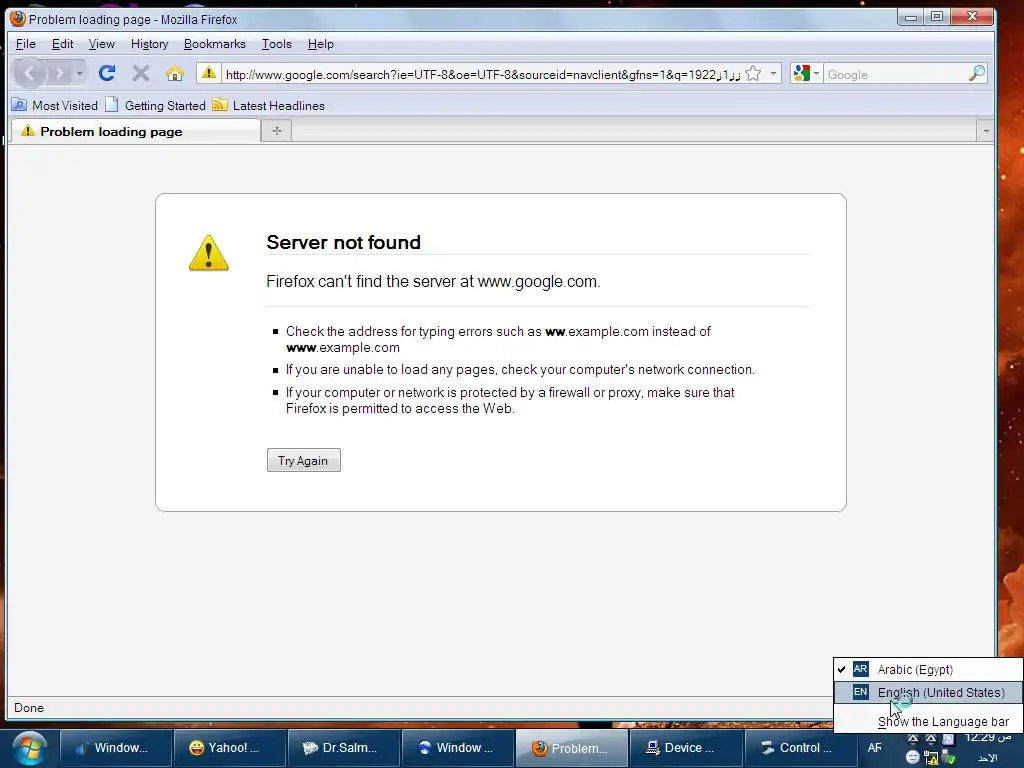Click the round smiley face tray icon

tap(913, 758)
